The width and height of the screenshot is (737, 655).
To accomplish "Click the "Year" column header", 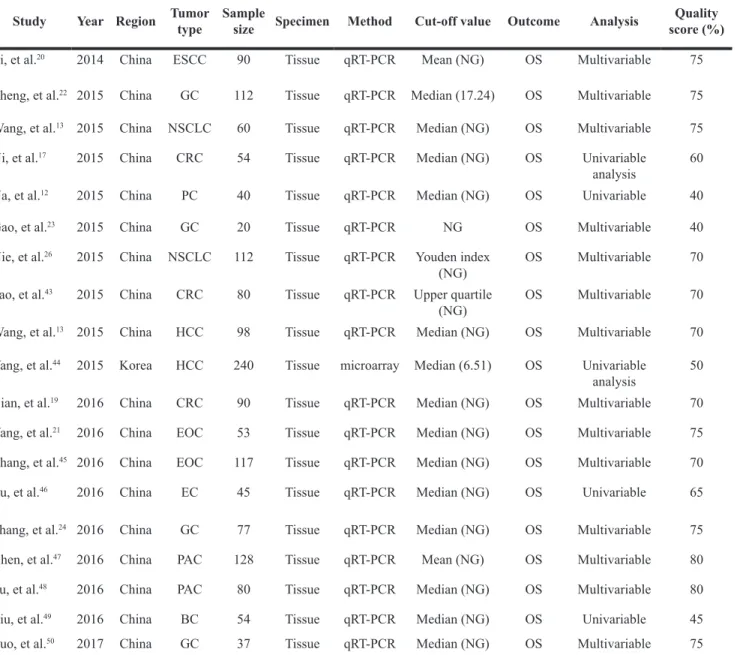I will (x=90, y=21).
